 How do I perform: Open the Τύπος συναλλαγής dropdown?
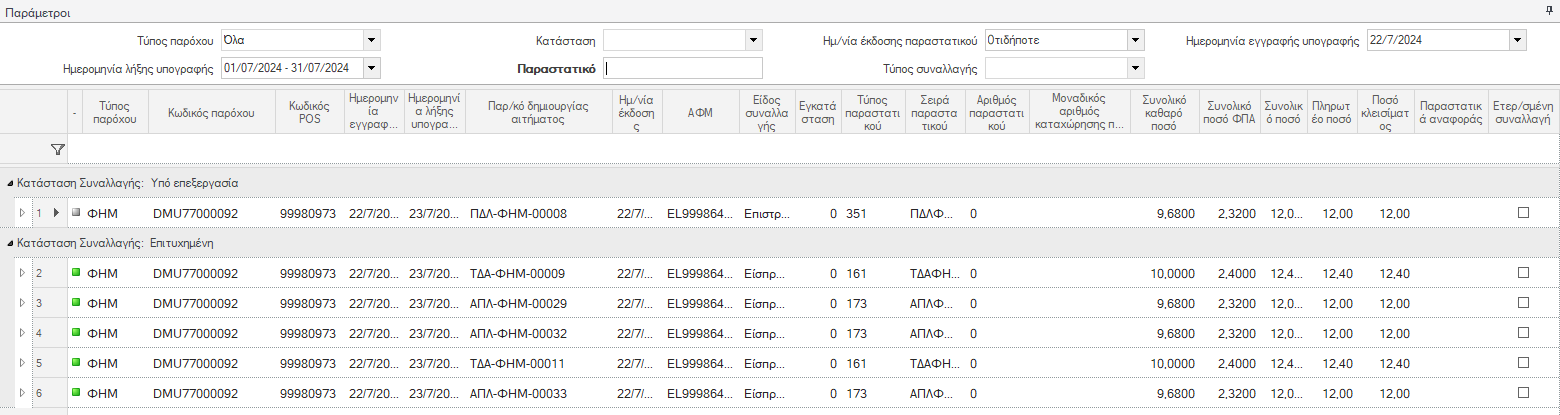point(1135,68)
